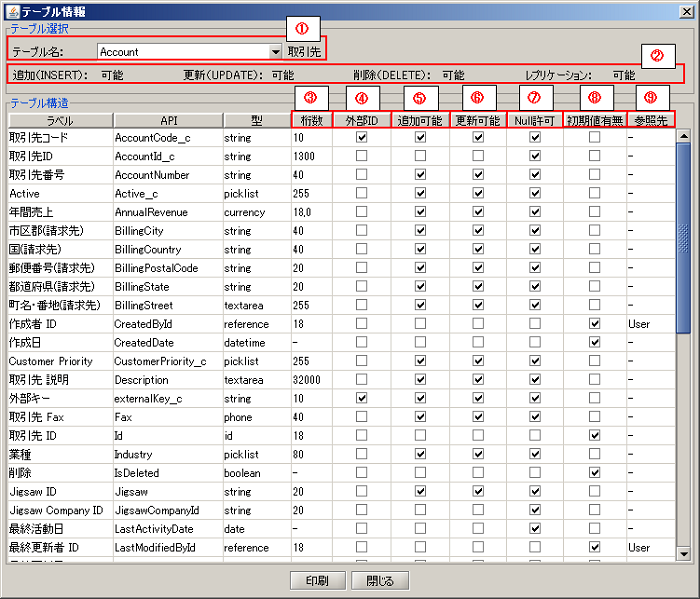Click the Java icon in title bar
700x599 pixels.
pyautogui.click(x=14, y=11)
